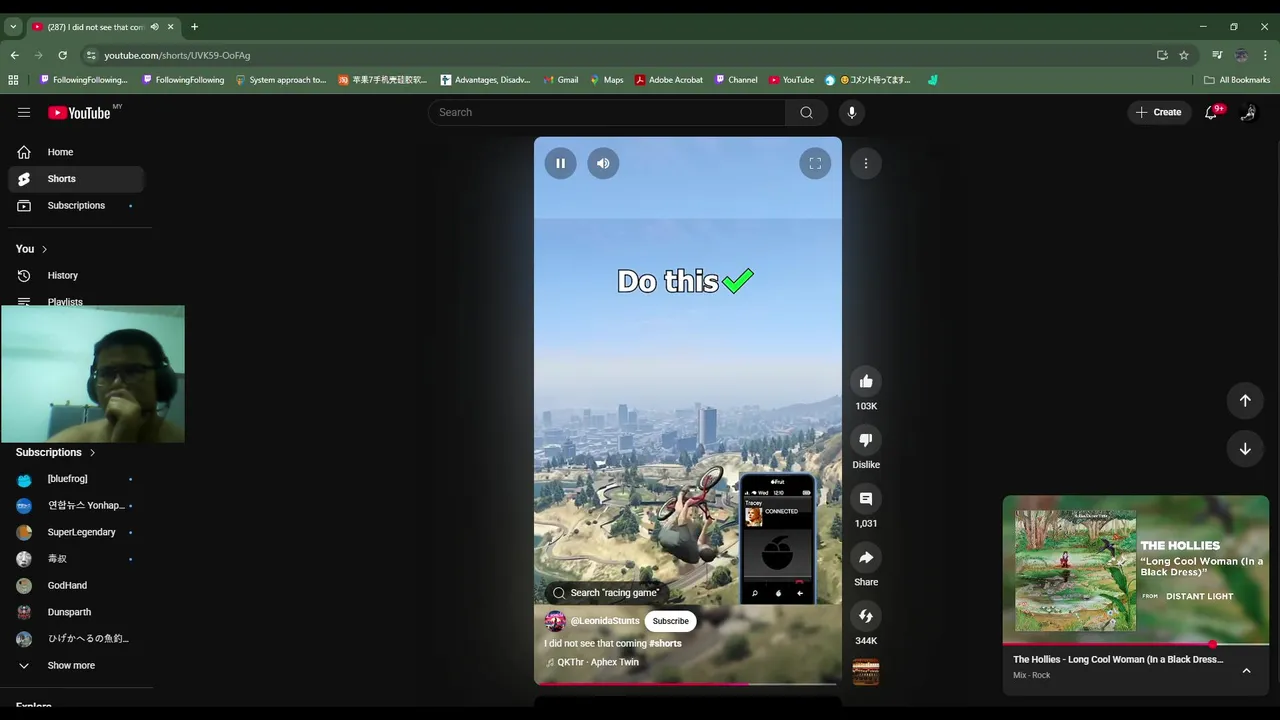Click the #shorts hashtag
The height and width of the screenshot is (720, 1280).
tap(665, 643)
